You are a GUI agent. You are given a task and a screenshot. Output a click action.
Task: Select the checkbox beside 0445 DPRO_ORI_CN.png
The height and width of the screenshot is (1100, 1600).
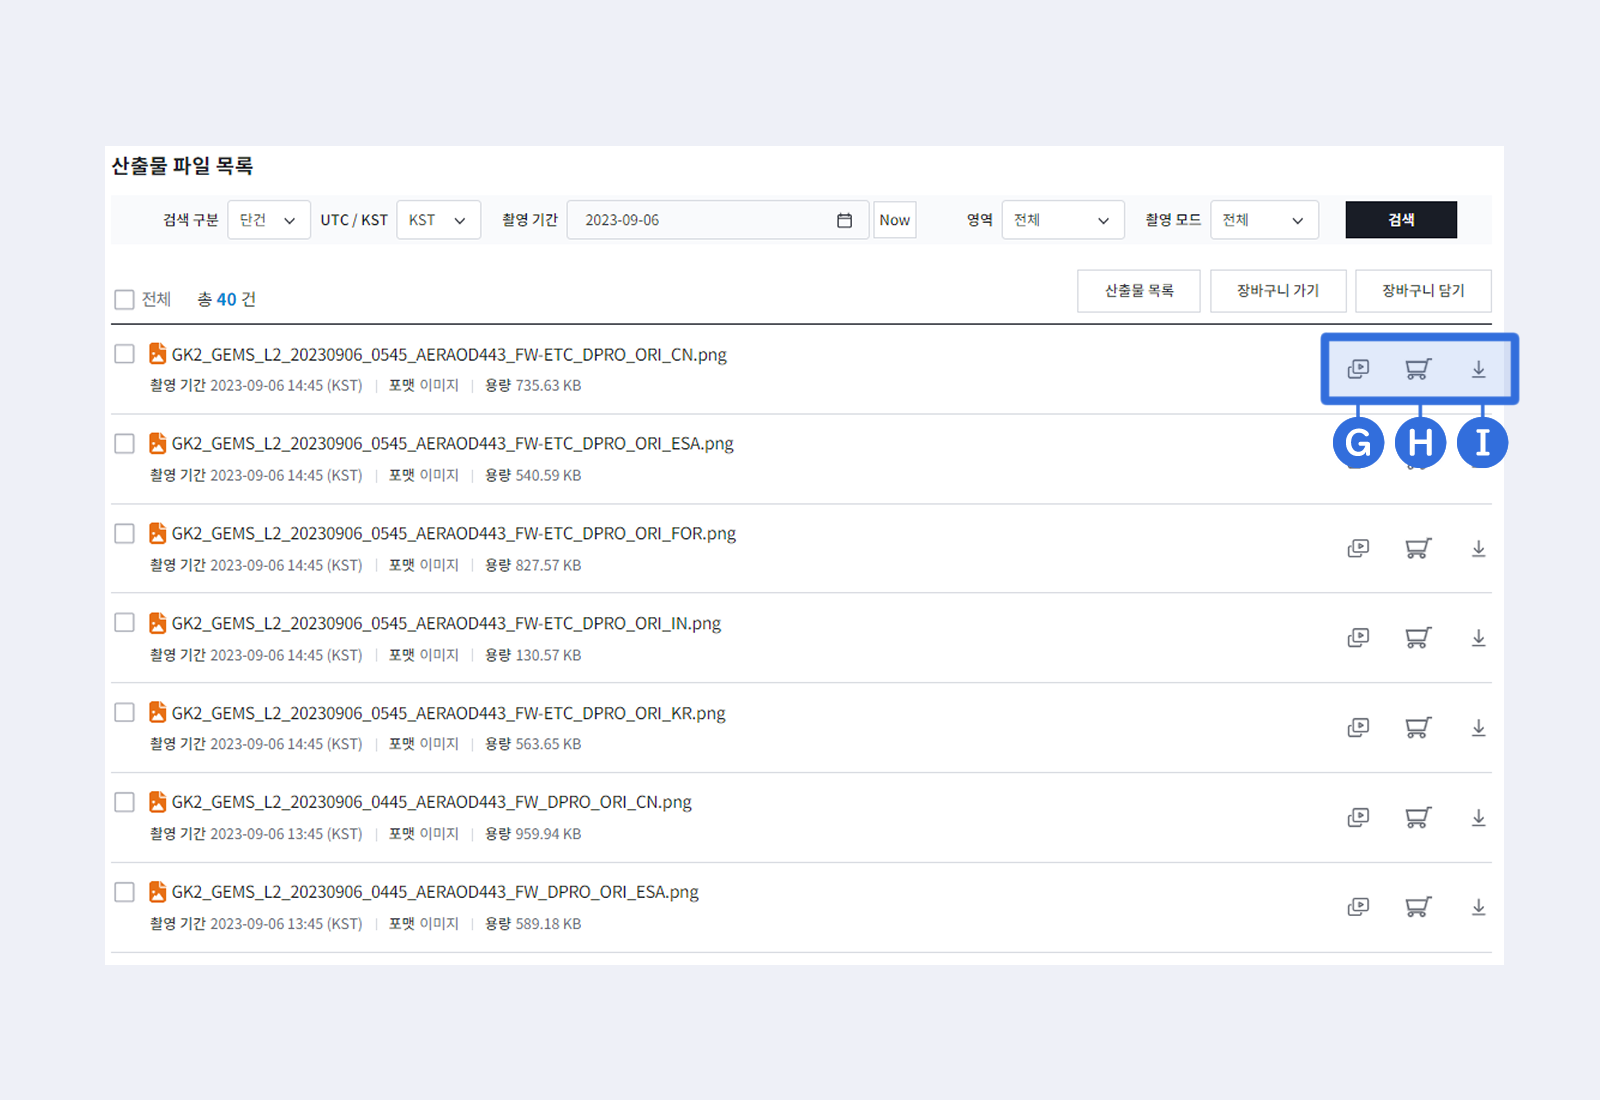click(x=124, y=801)
